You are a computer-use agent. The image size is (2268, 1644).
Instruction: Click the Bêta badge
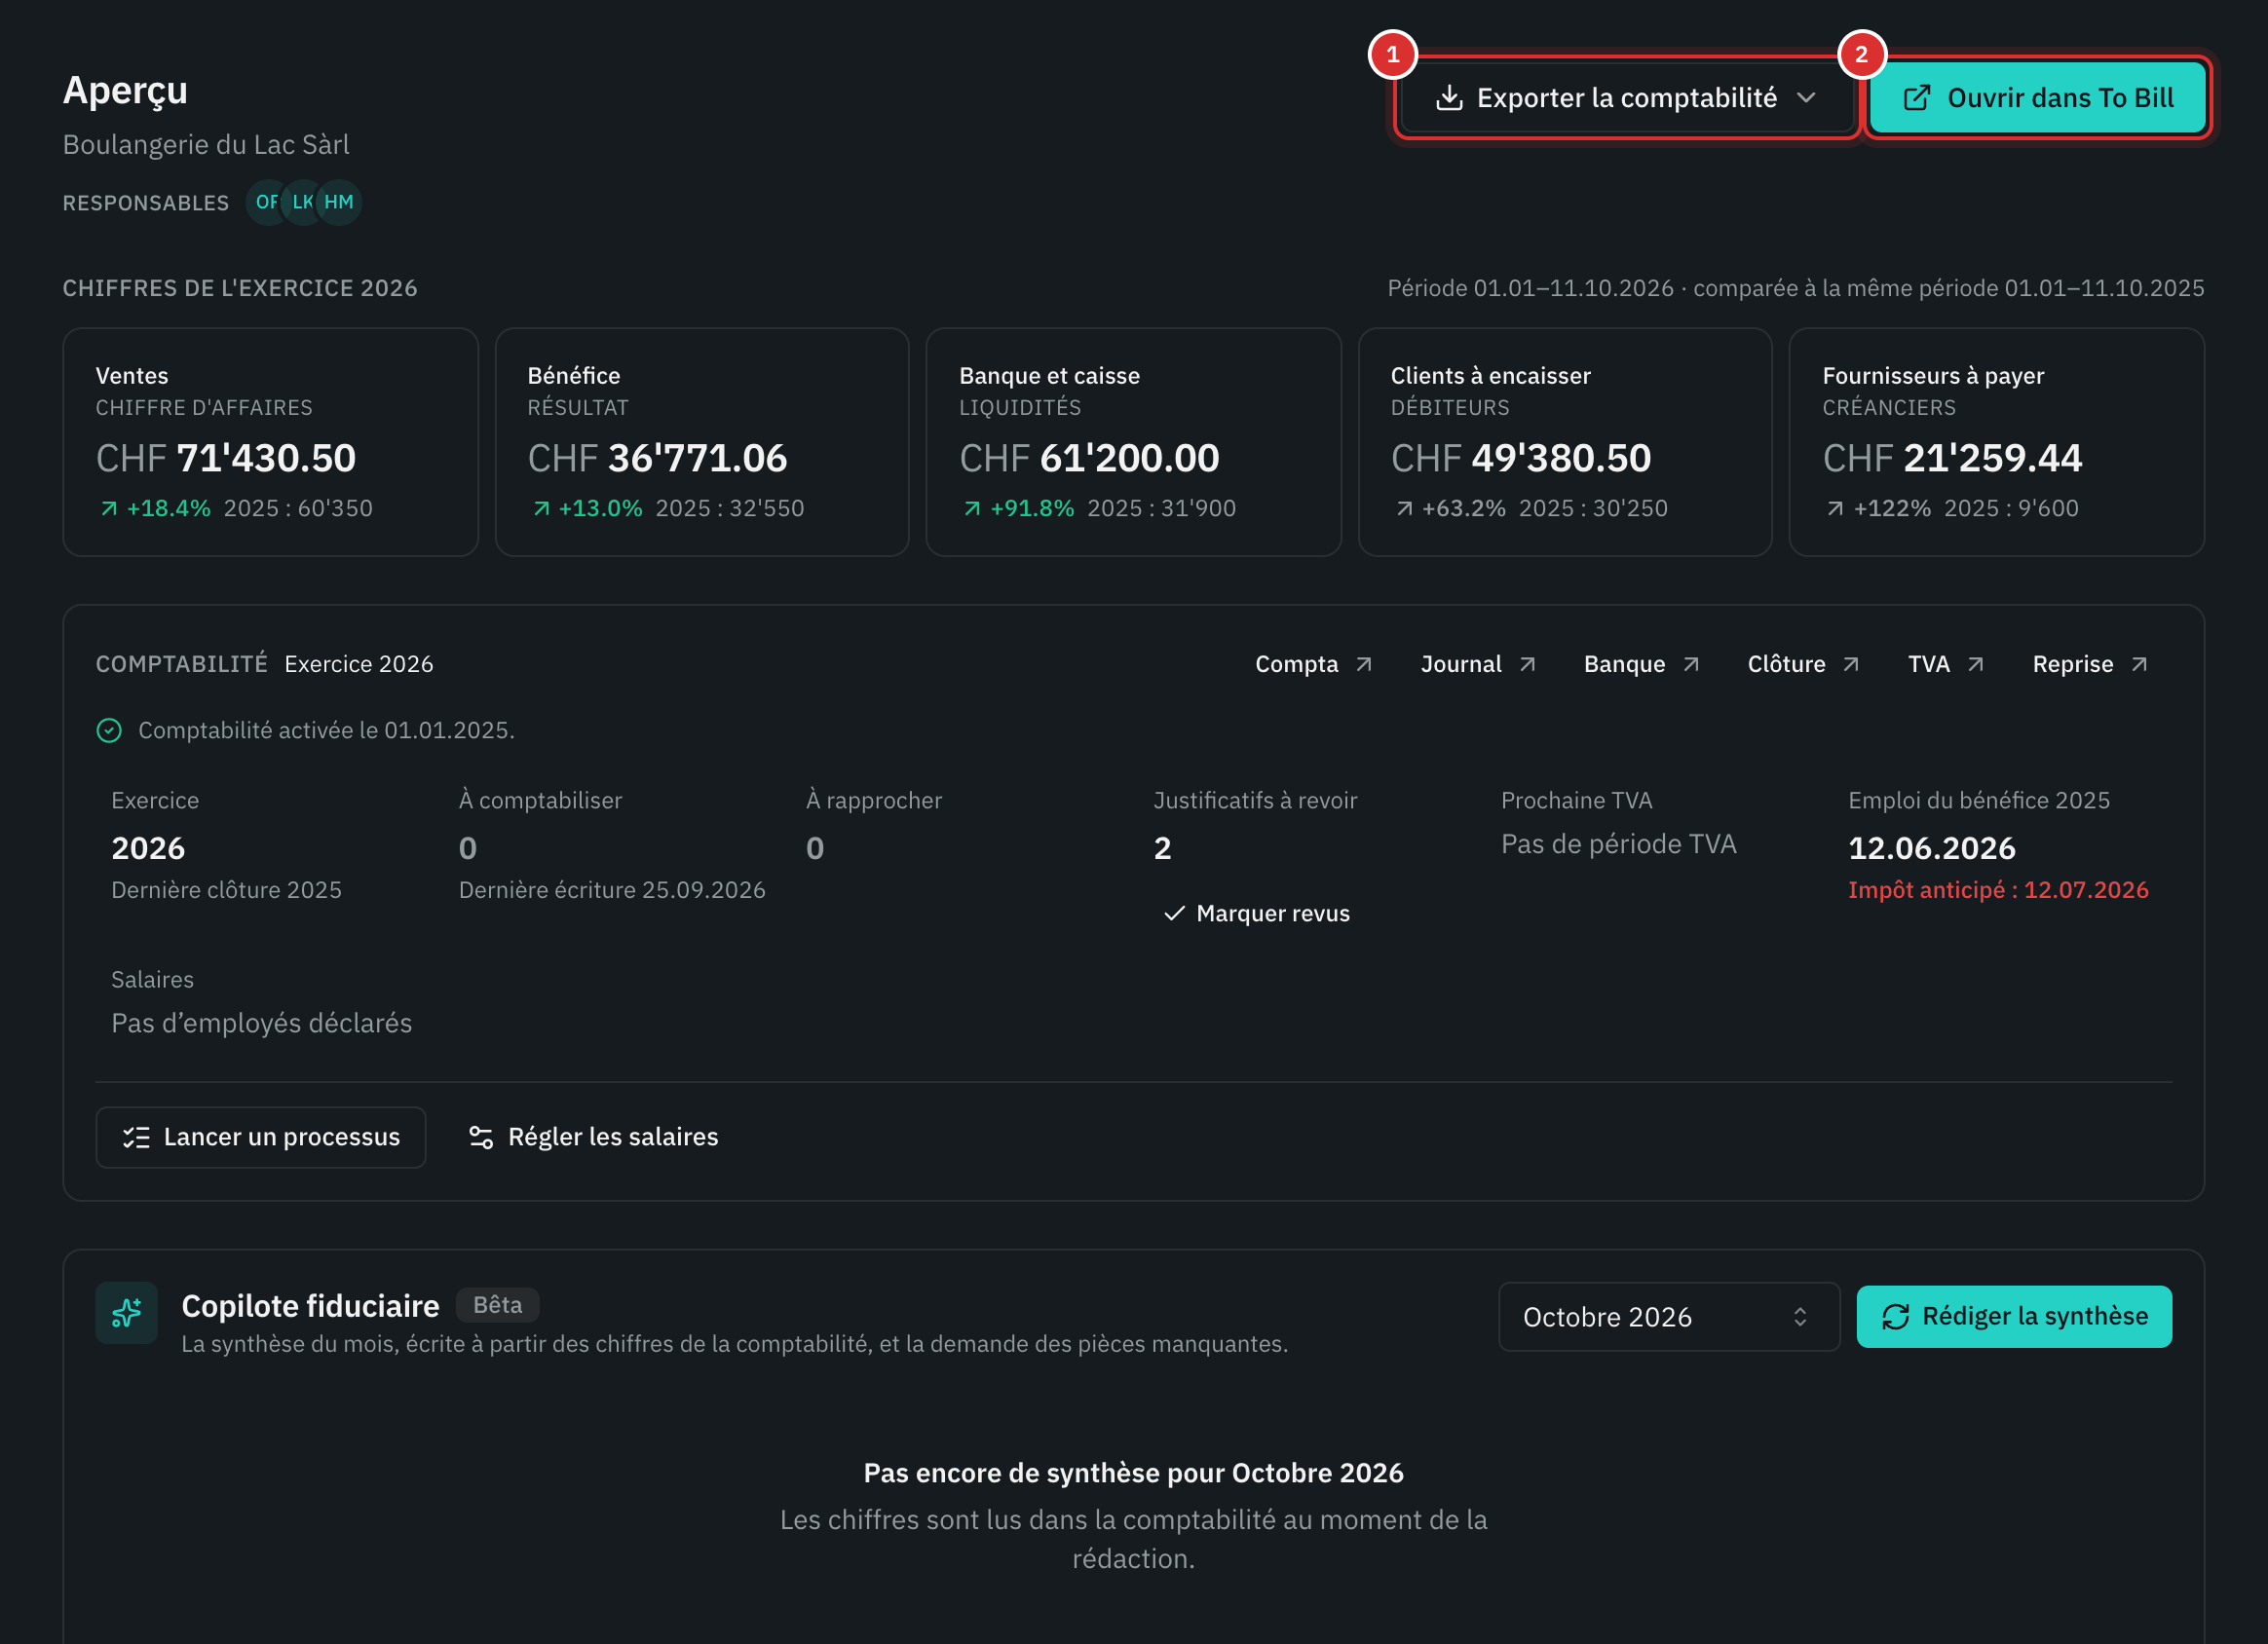[497, 1305]
